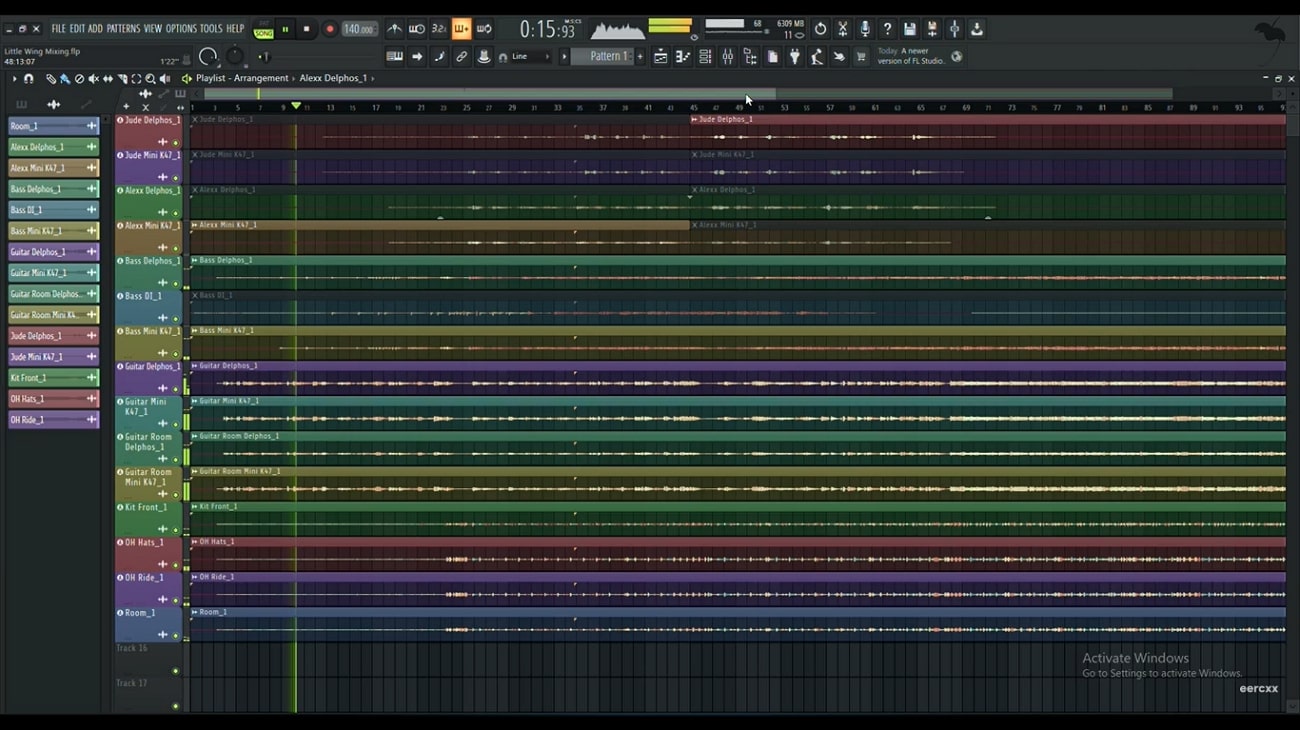Mute the Bass Delphos_1 track
The height and width of the screenshot is (730, 1300).
coord(176,284)
